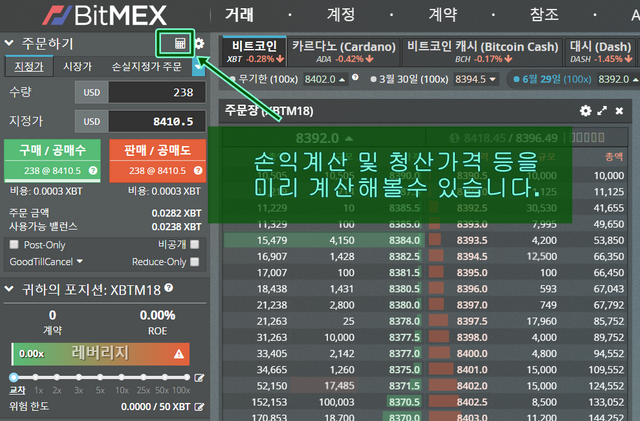Expand the orderbook panel to fullscreen
Viewport: 640px width, 421px height.
[602, 111]
